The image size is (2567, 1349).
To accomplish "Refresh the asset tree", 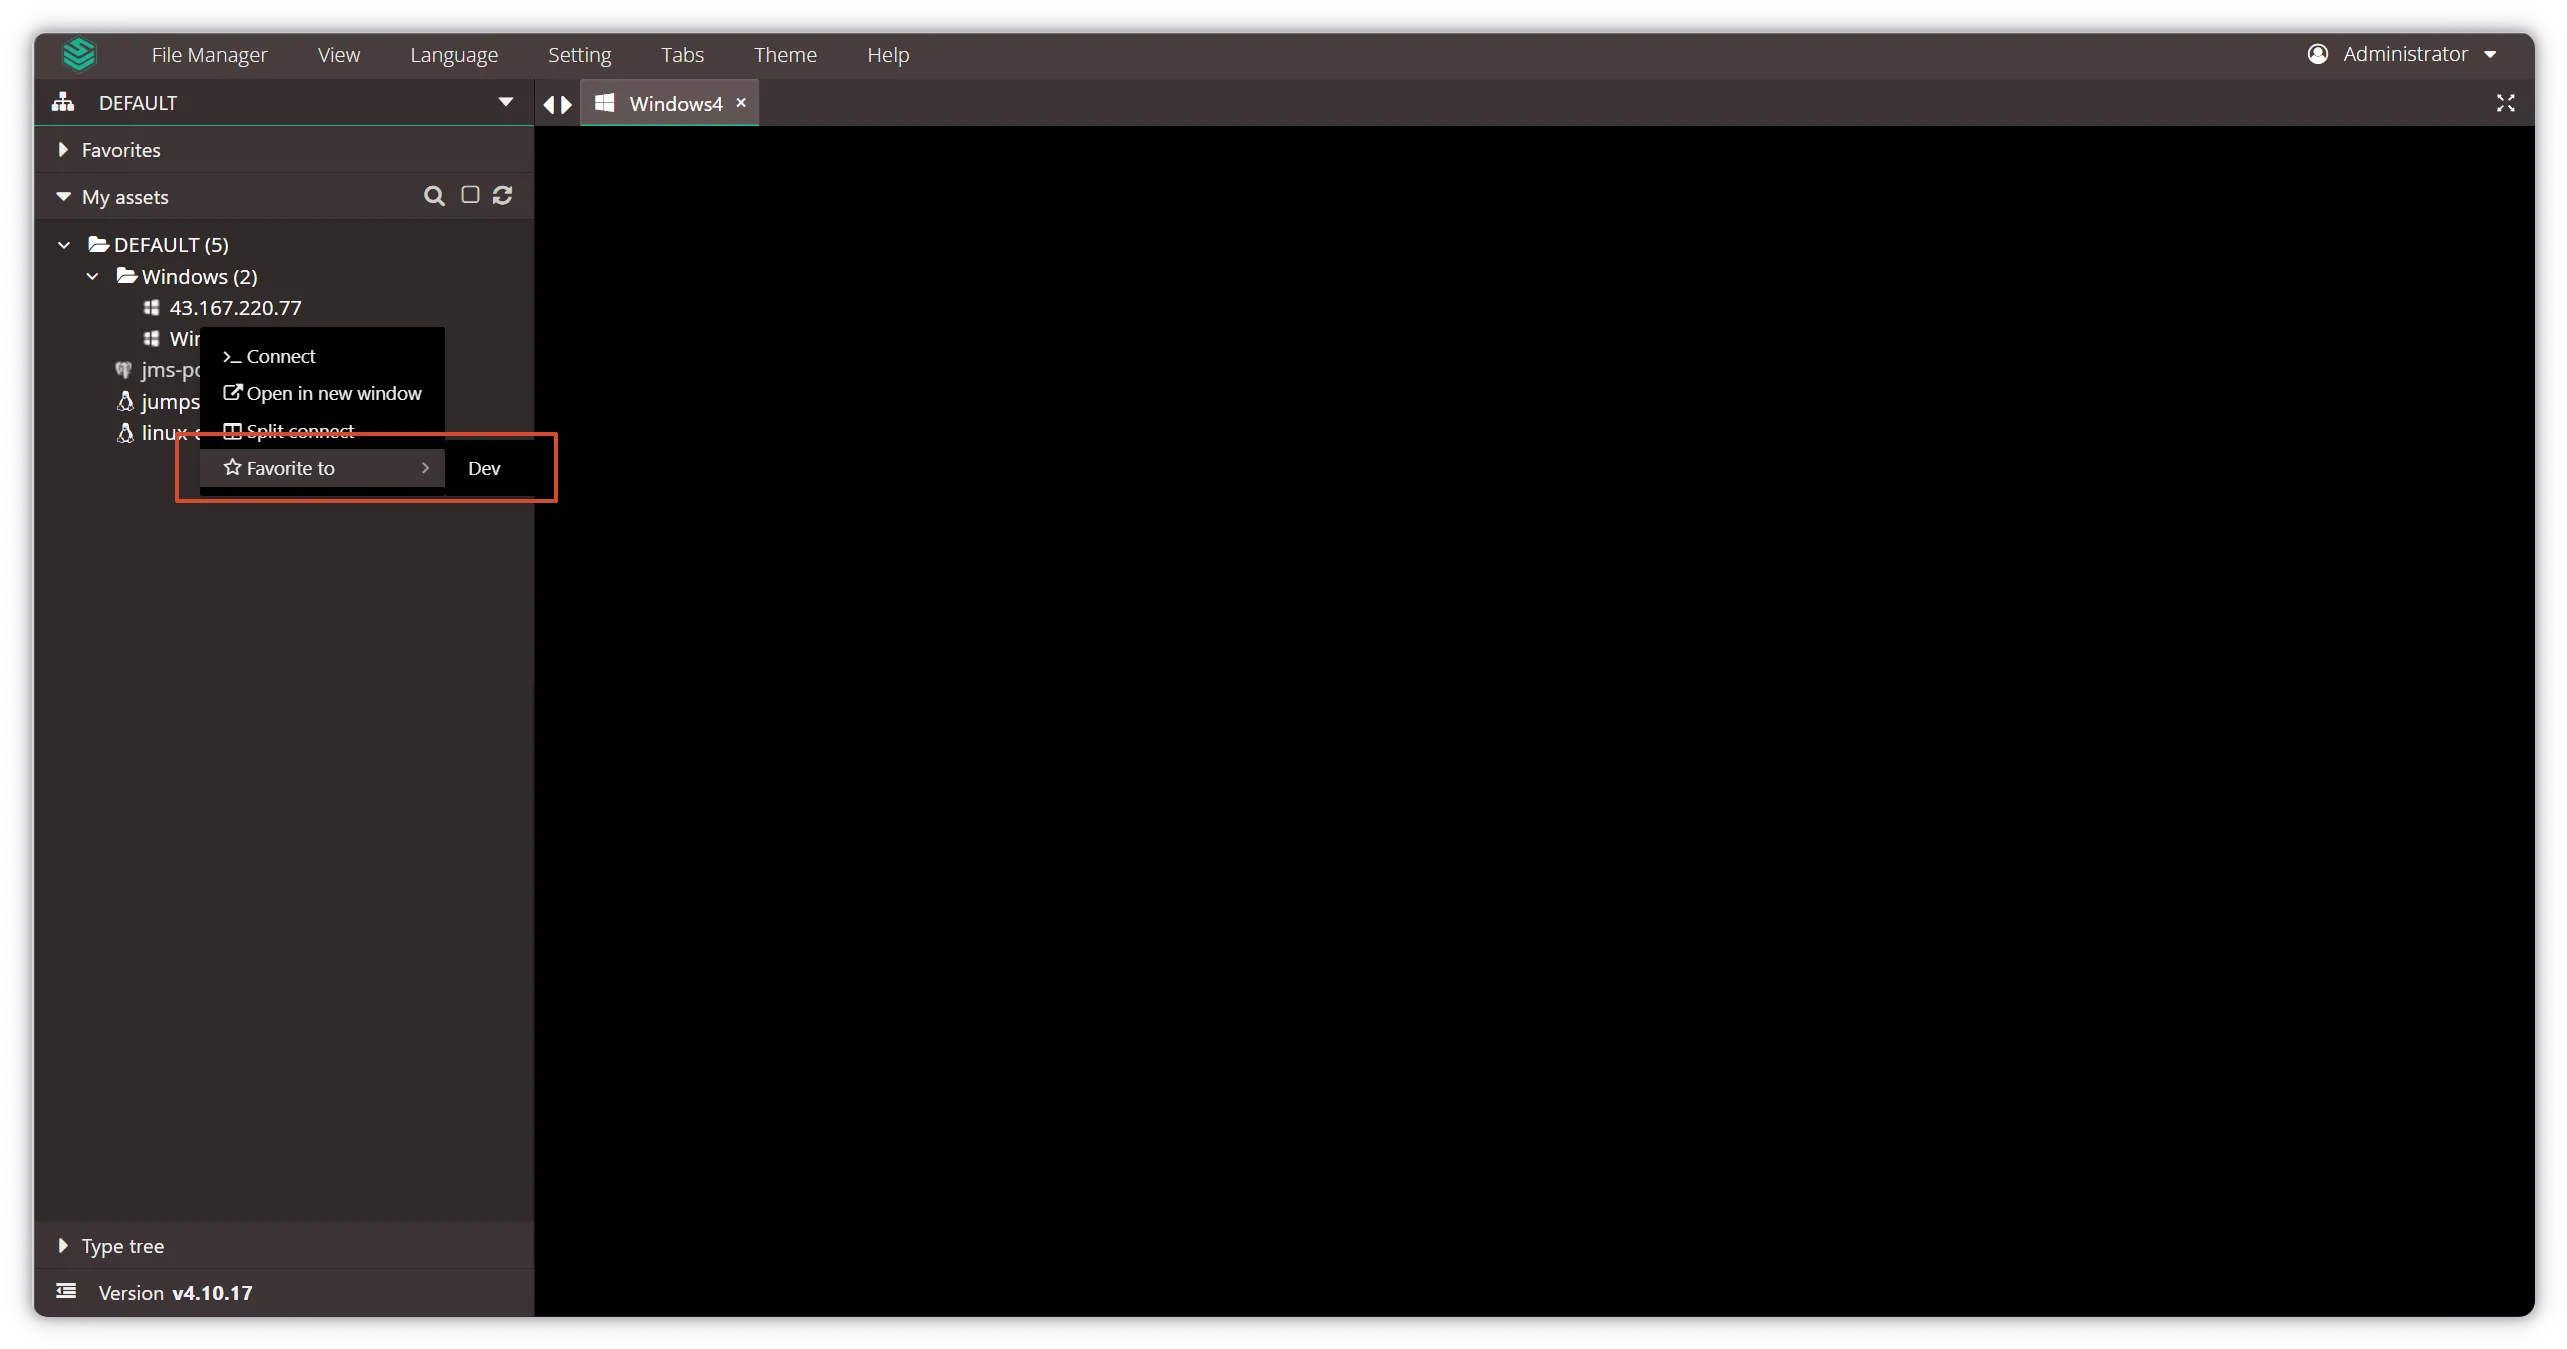I will coord(502,195).
